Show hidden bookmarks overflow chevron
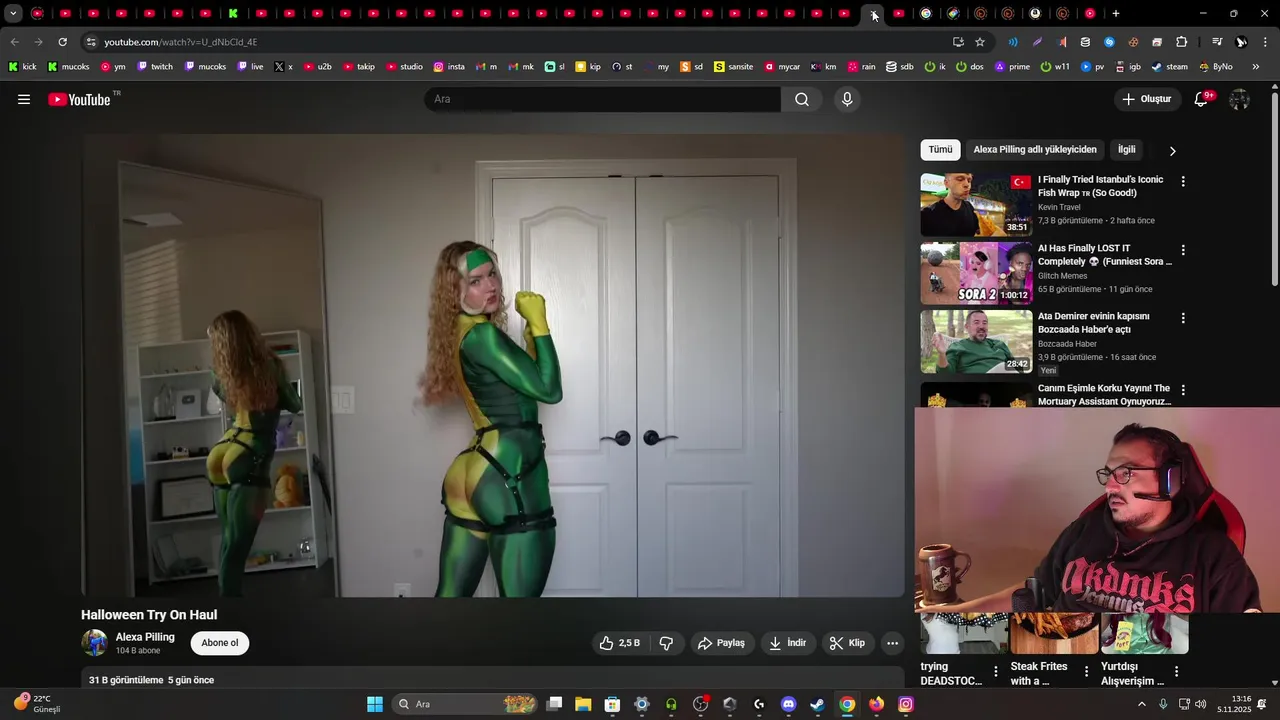This screenshot has height=720, width=1280. 1256,67
